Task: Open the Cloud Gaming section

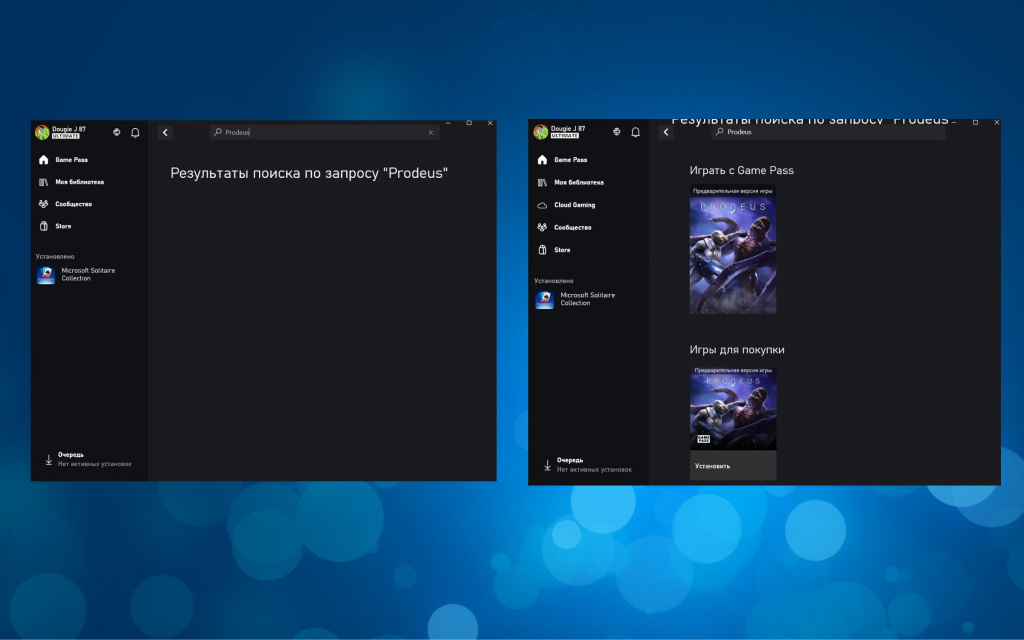Action: tap(574, 205)
